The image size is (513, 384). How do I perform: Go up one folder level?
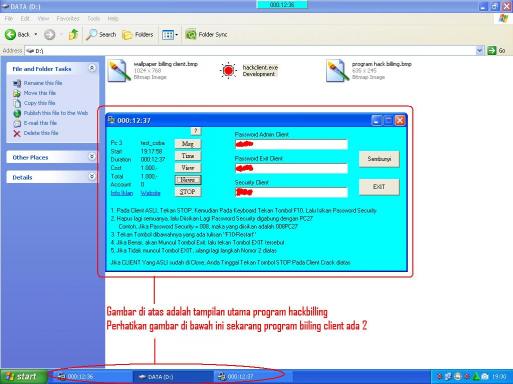coord(74,34)
